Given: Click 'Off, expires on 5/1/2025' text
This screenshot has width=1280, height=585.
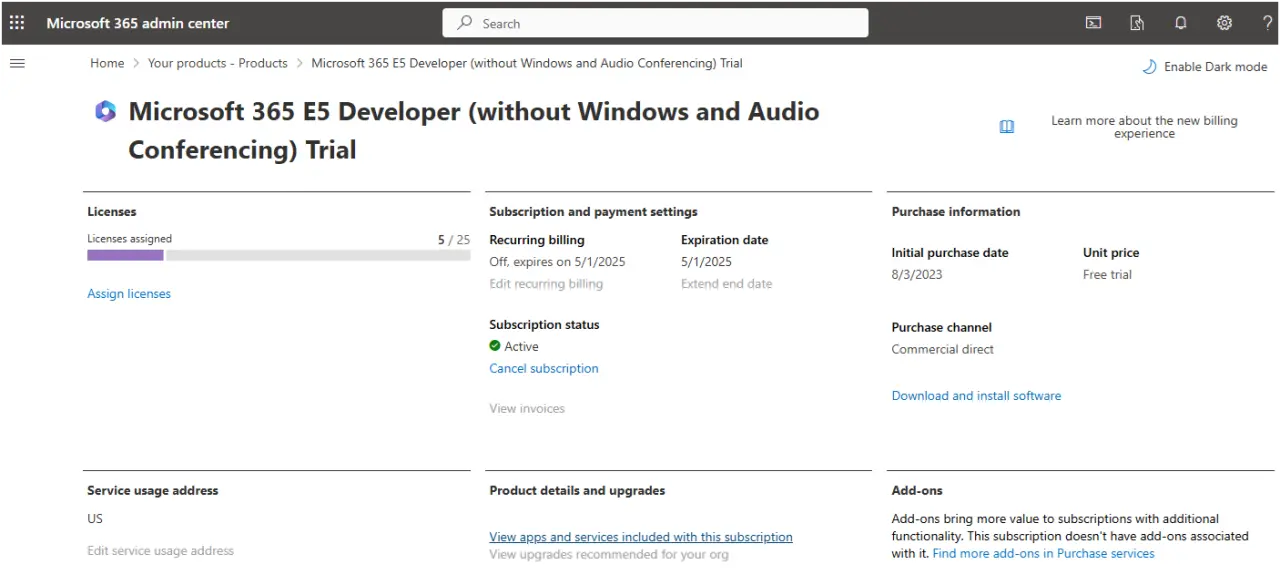Looking at the screenshot, I should (x=557, y=262).
